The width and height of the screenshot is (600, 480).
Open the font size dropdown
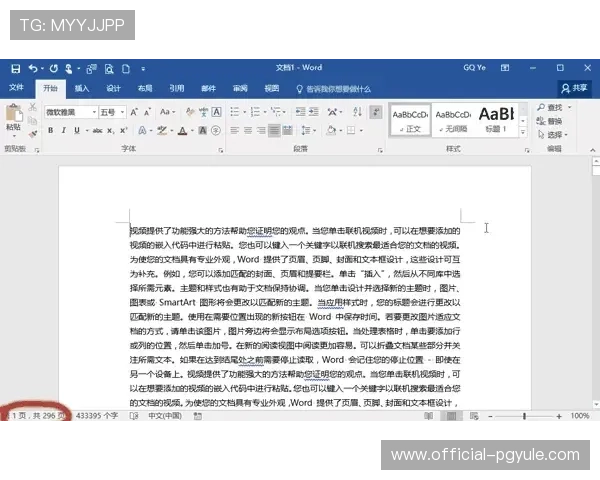[x=122, y=112]
